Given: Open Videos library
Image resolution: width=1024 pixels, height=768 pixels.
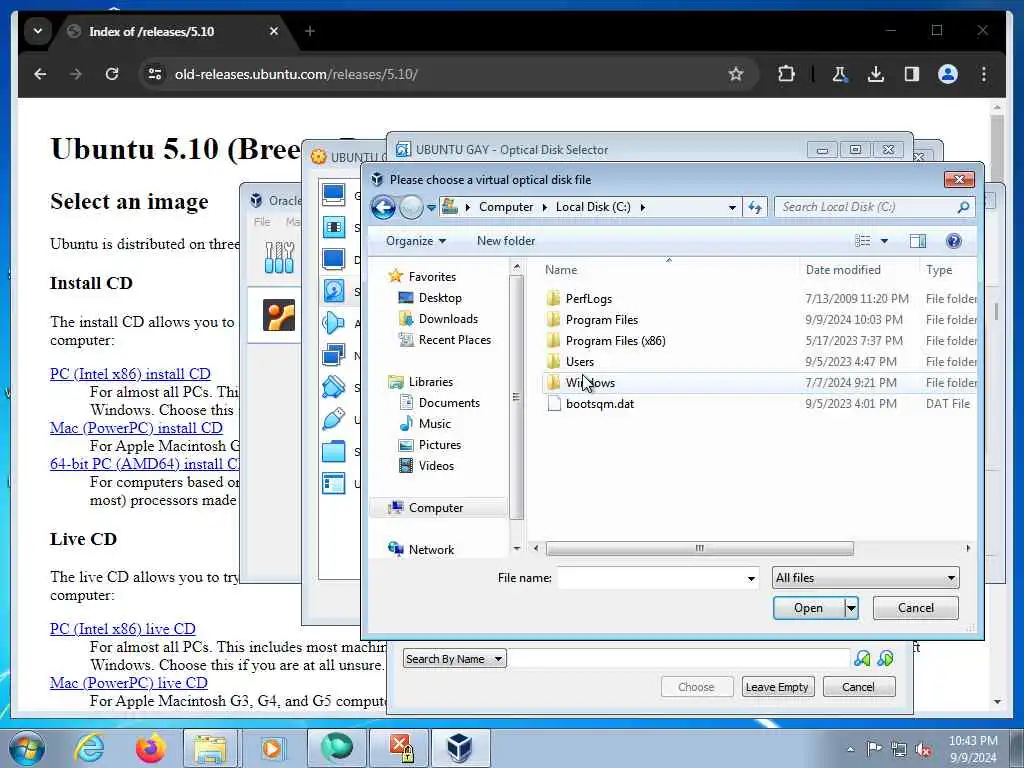Looking at the screenshot, I should coord(436,466).
